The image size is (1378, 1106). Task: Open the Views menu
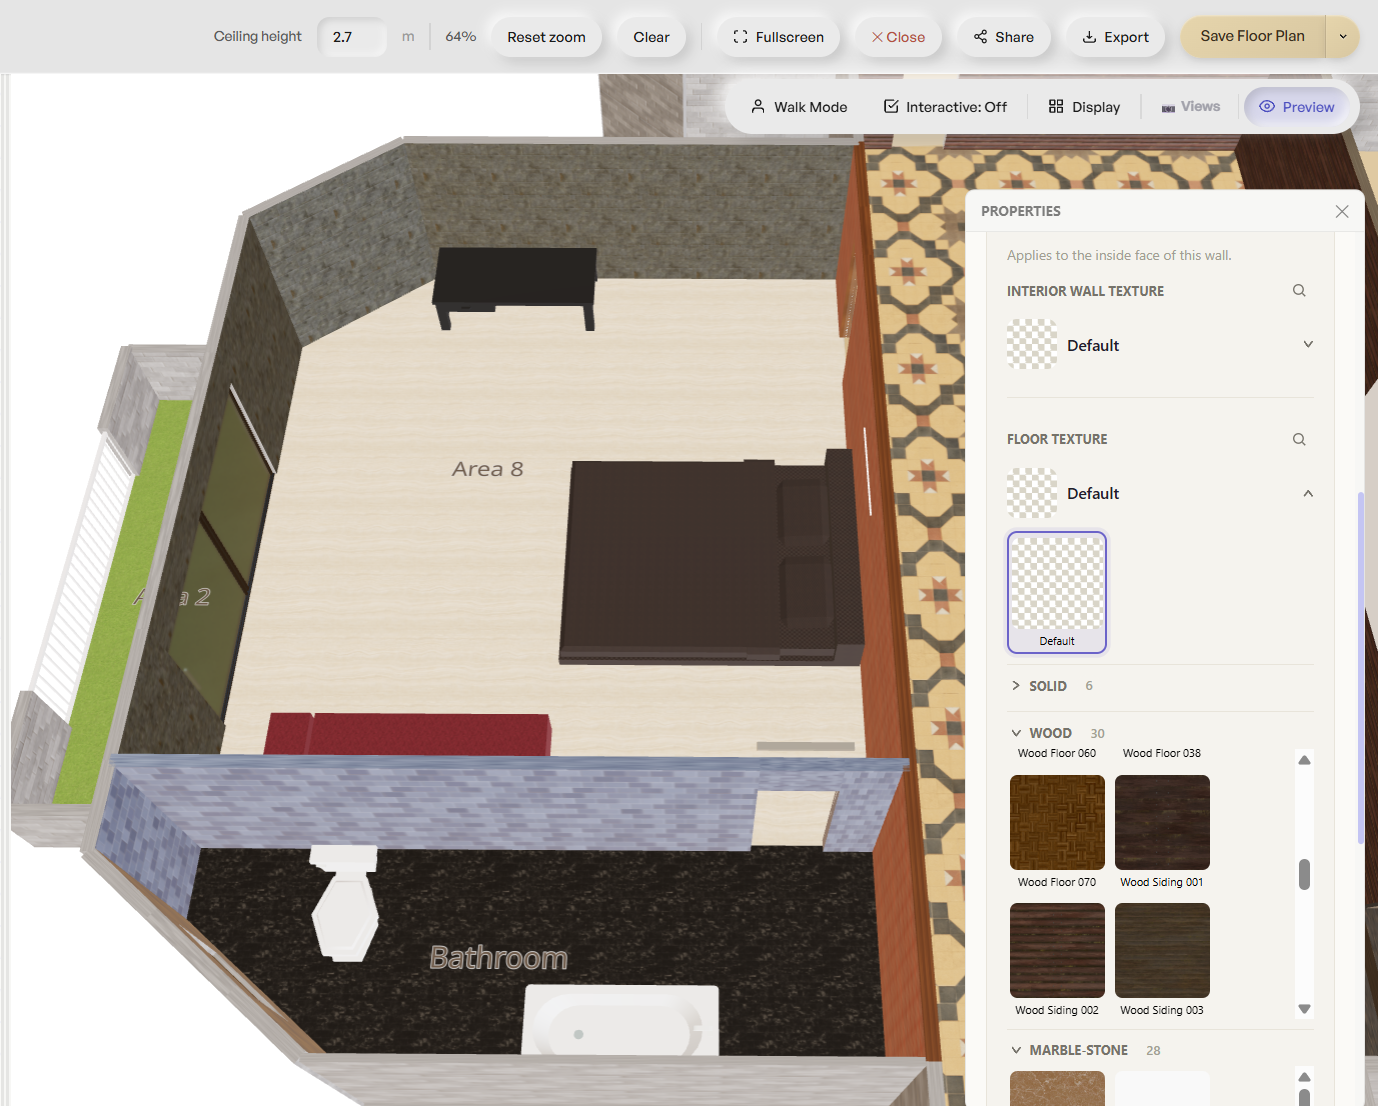[x=1190, y=107]
